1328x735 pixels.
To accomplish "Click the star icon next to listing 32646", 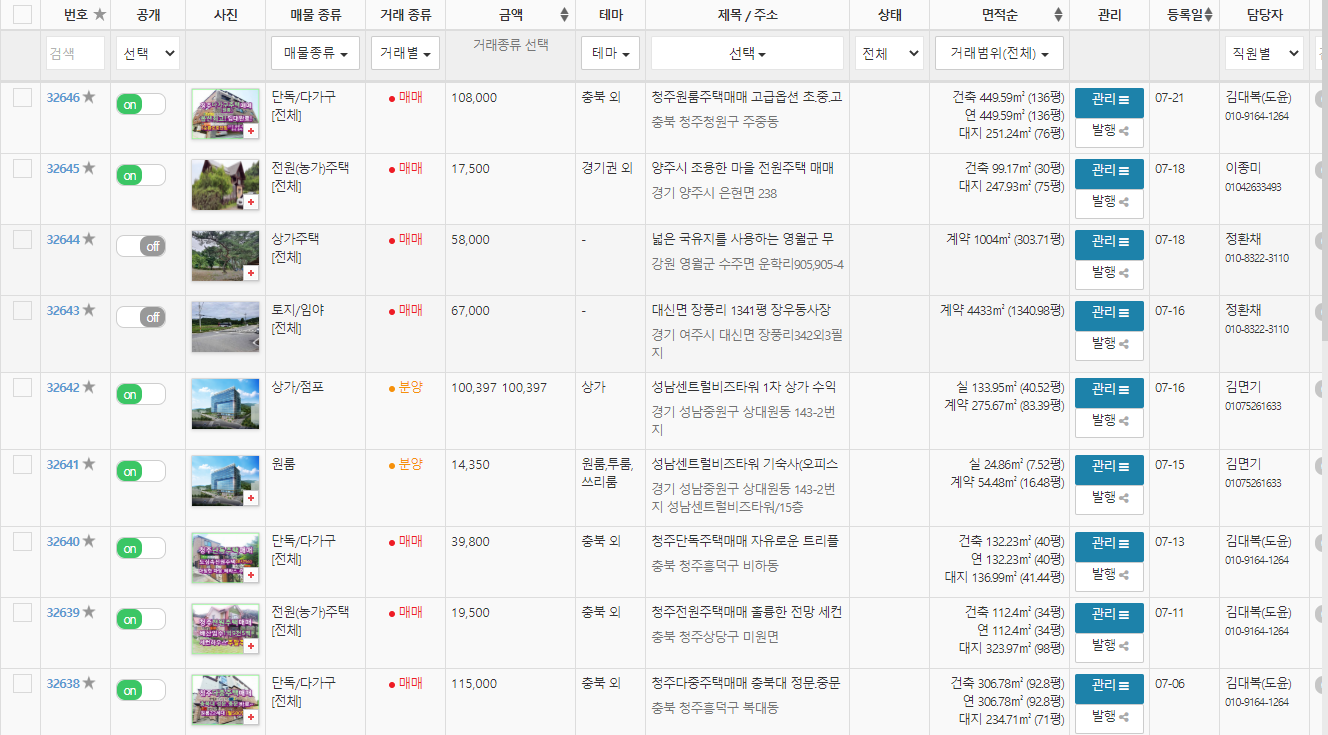I will click(x=87, y=97).
